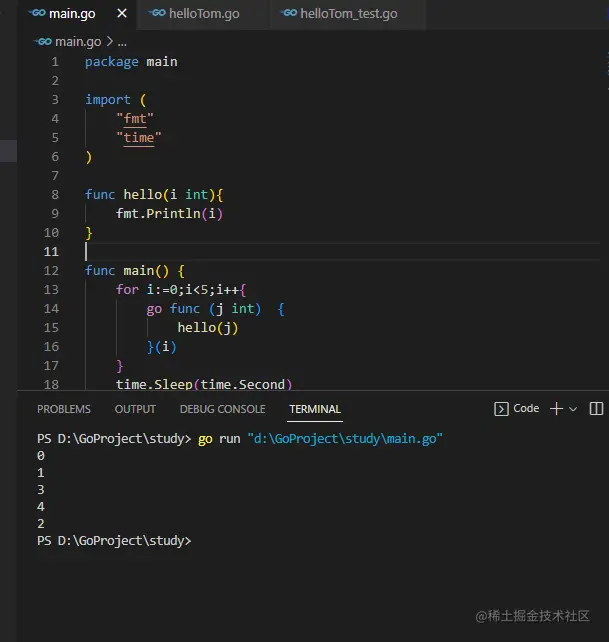Viewport: 609px width, 642px height.
Task: Click the time.Sleep(time.Second) line
Action: 204,384
